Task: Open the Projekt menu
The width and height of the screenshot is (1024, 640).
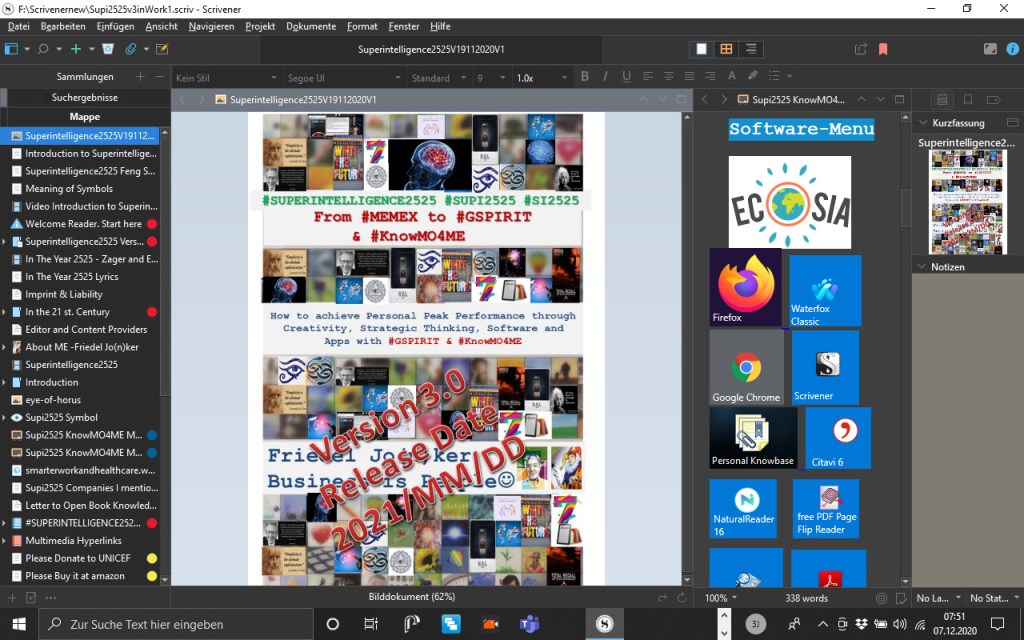Action: pyautogui.click(x=260, y=26)
